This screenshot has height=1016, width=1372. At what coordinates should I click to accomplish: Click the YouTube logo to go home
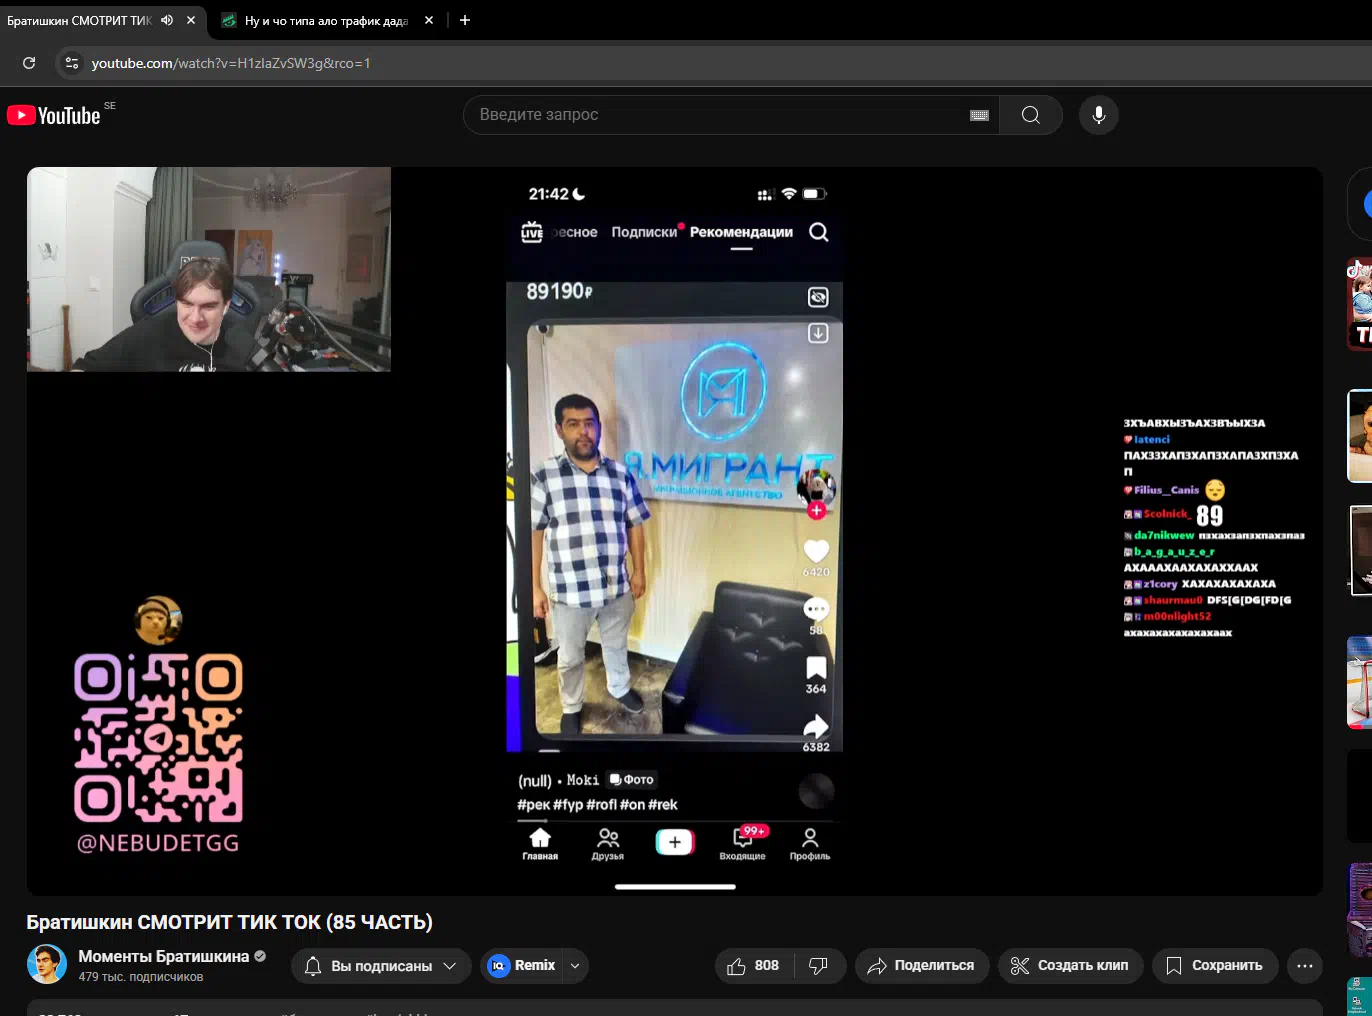click(x=54, y=115)
